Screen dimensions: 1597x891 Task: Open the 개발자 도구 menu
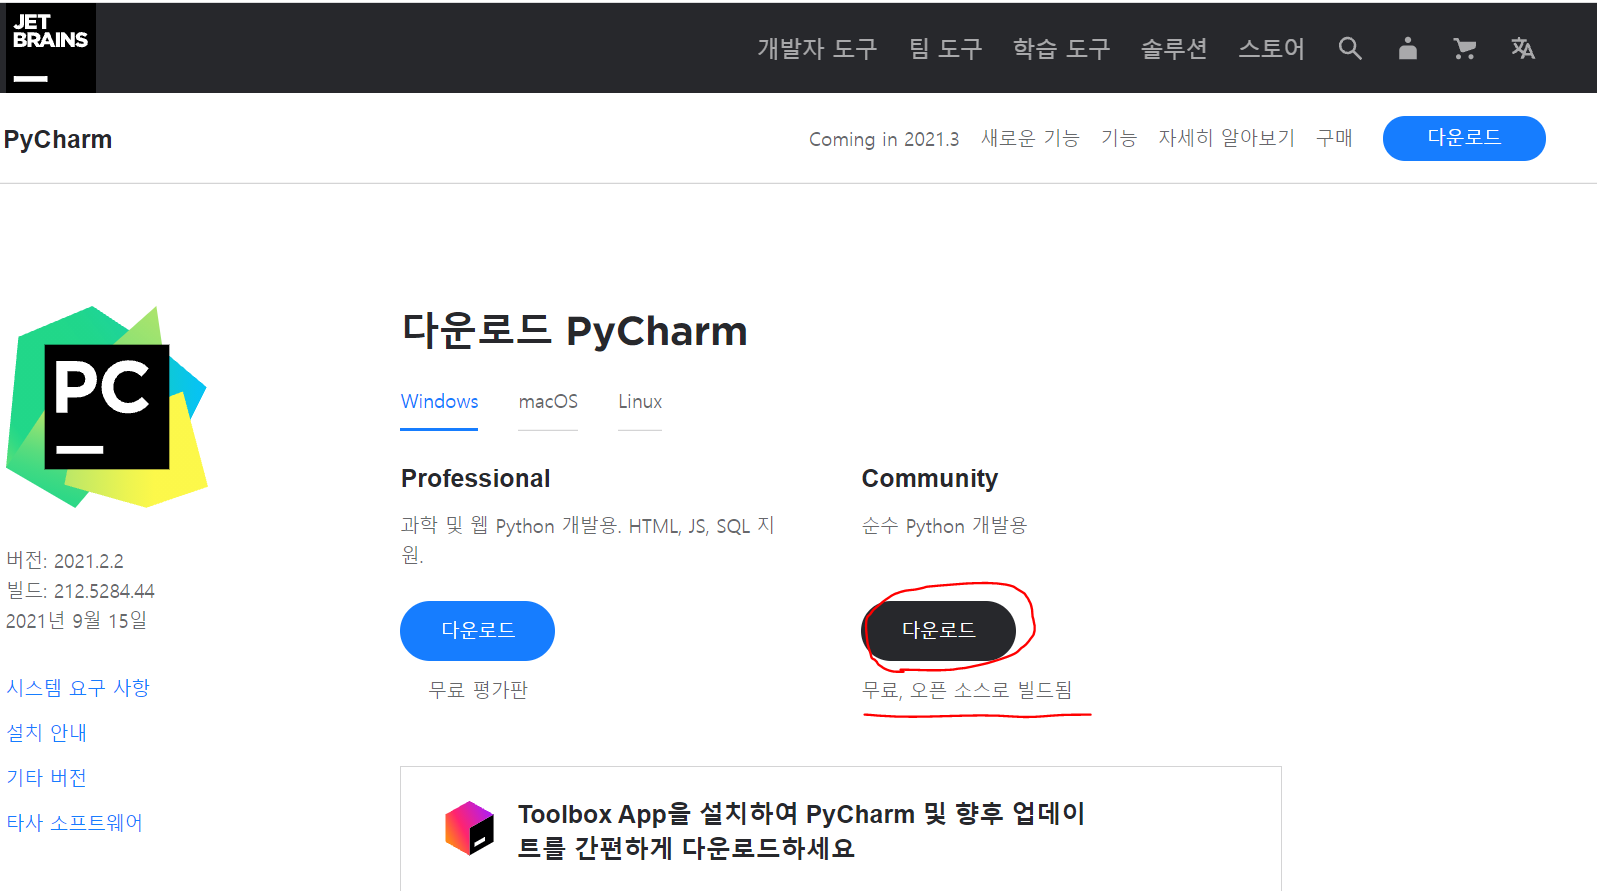[x=817, y=48]
